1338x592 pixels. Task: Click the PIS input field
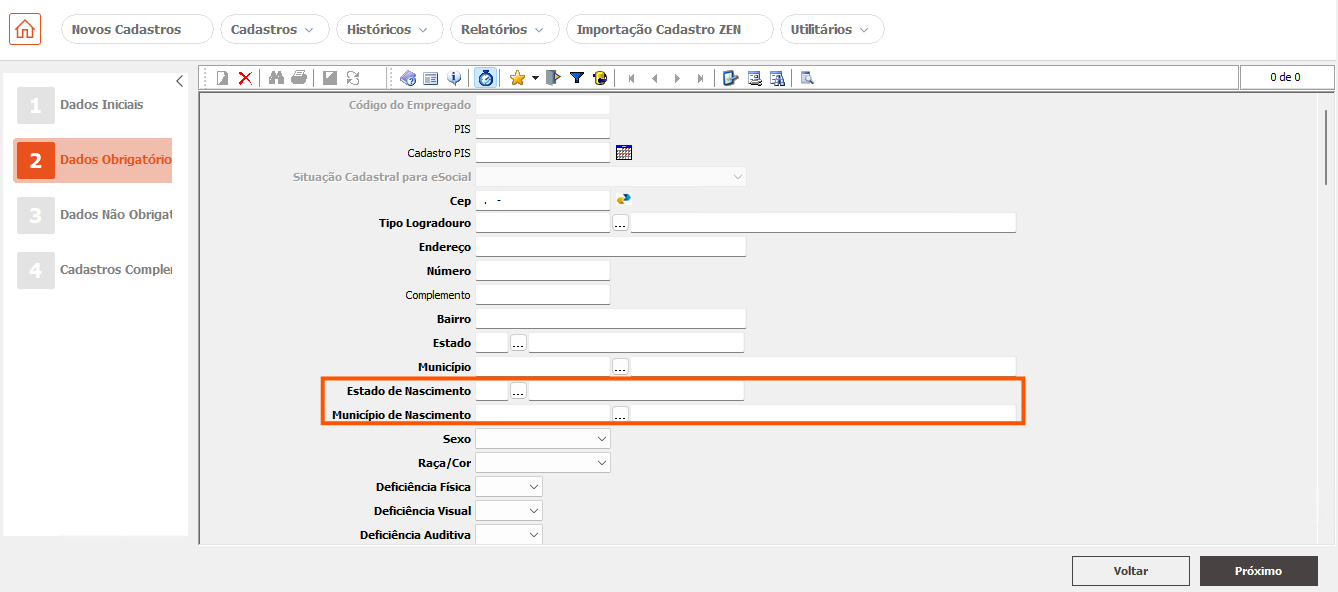coord(543,128)
